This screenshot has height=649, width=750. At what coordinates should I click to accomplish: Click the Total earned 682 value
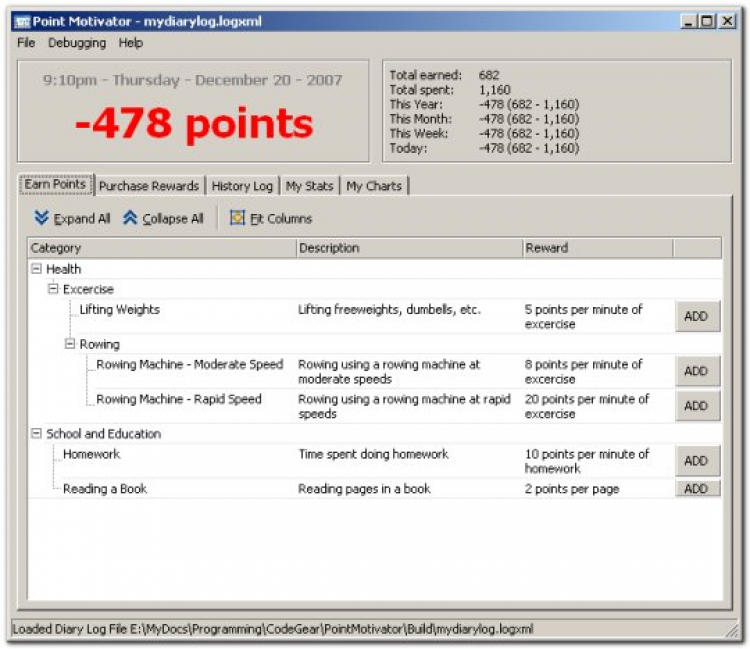point(489,75)
